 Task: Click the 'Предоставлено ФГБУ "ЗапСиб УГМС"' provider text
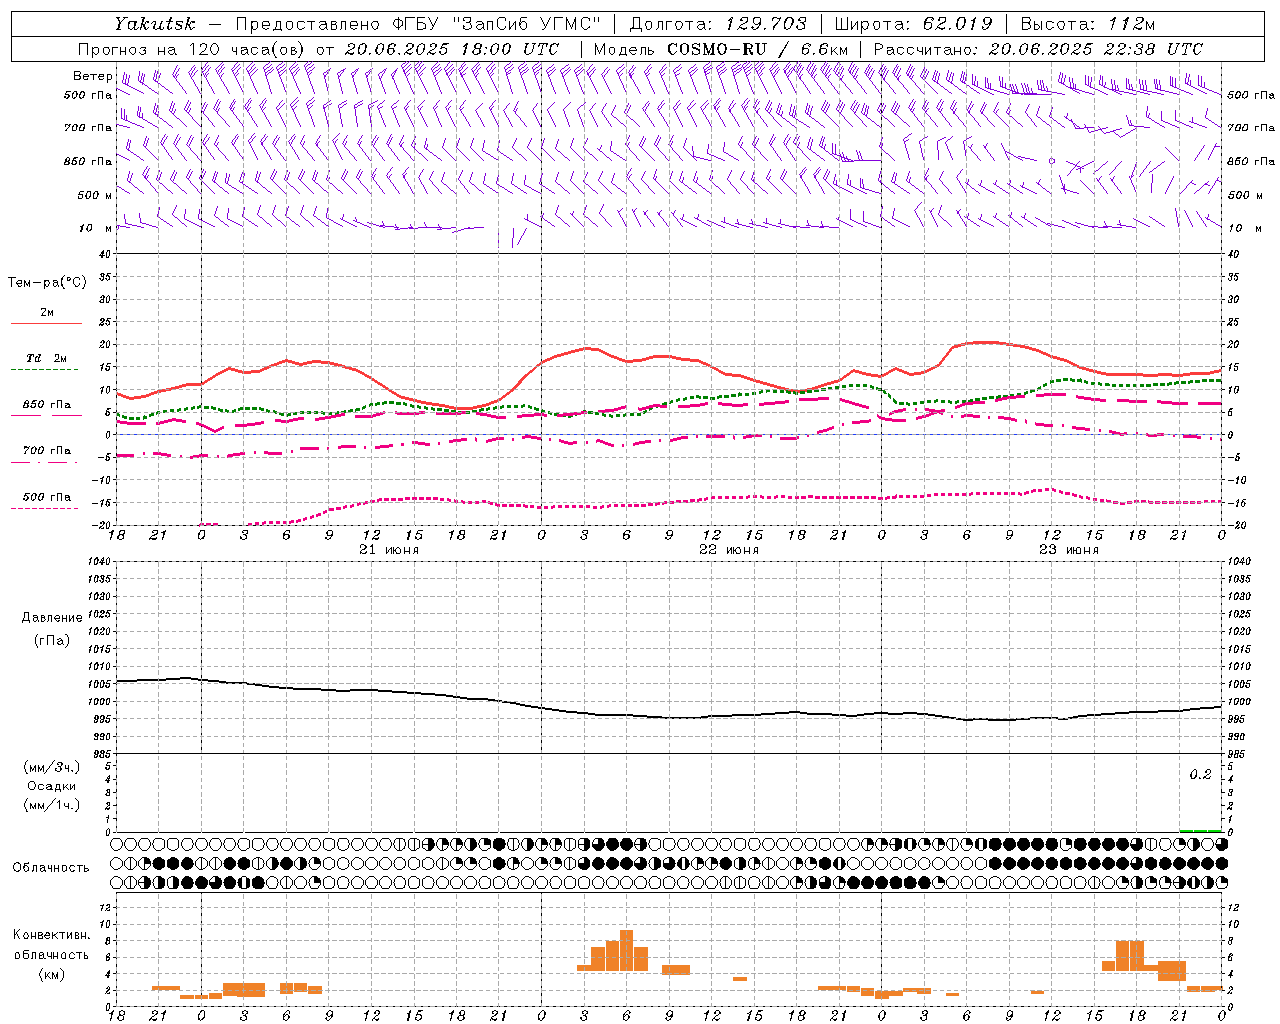tap(418, 24)
